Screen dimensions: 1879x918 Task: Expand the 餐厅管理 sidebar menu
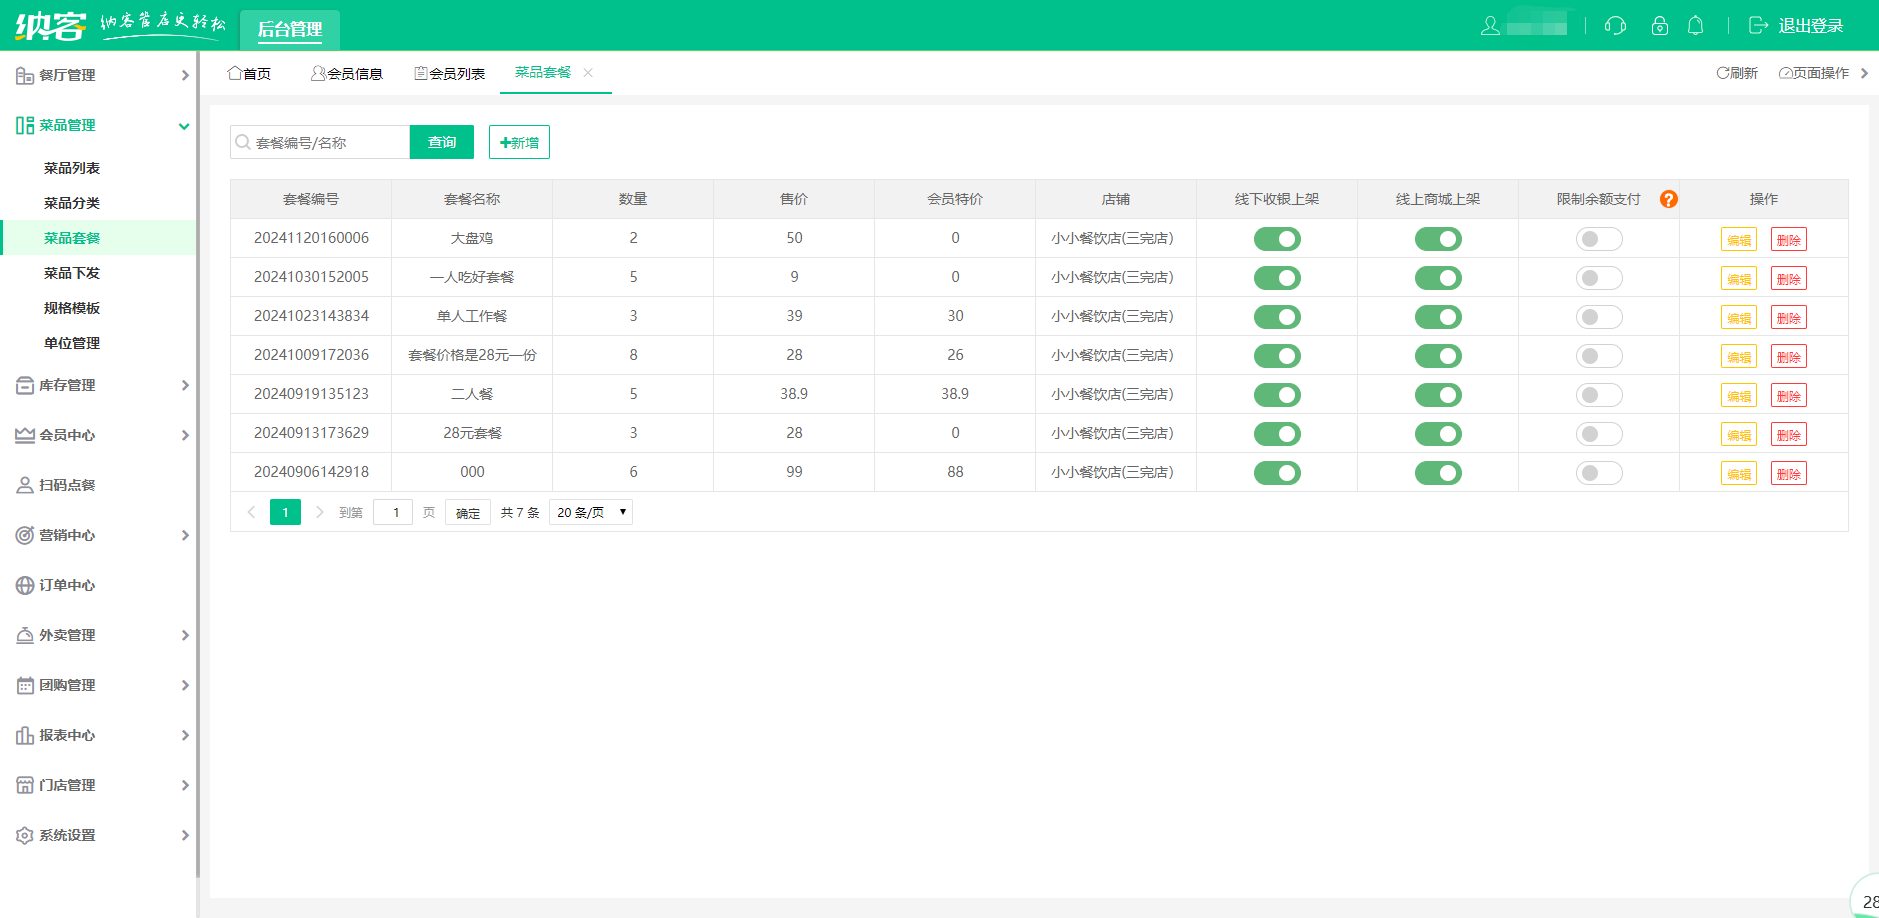[100, 75]
